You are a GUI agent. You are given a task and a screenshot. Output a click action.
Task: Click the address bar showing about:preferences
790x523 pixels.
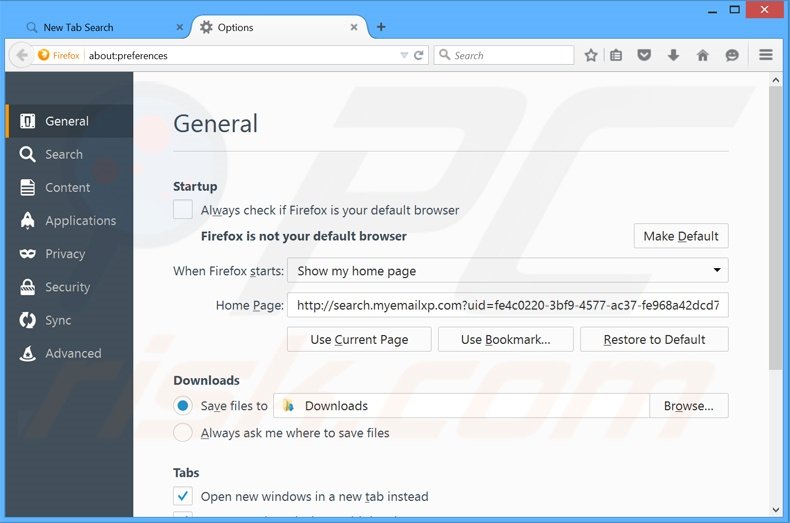click(242, 55)
